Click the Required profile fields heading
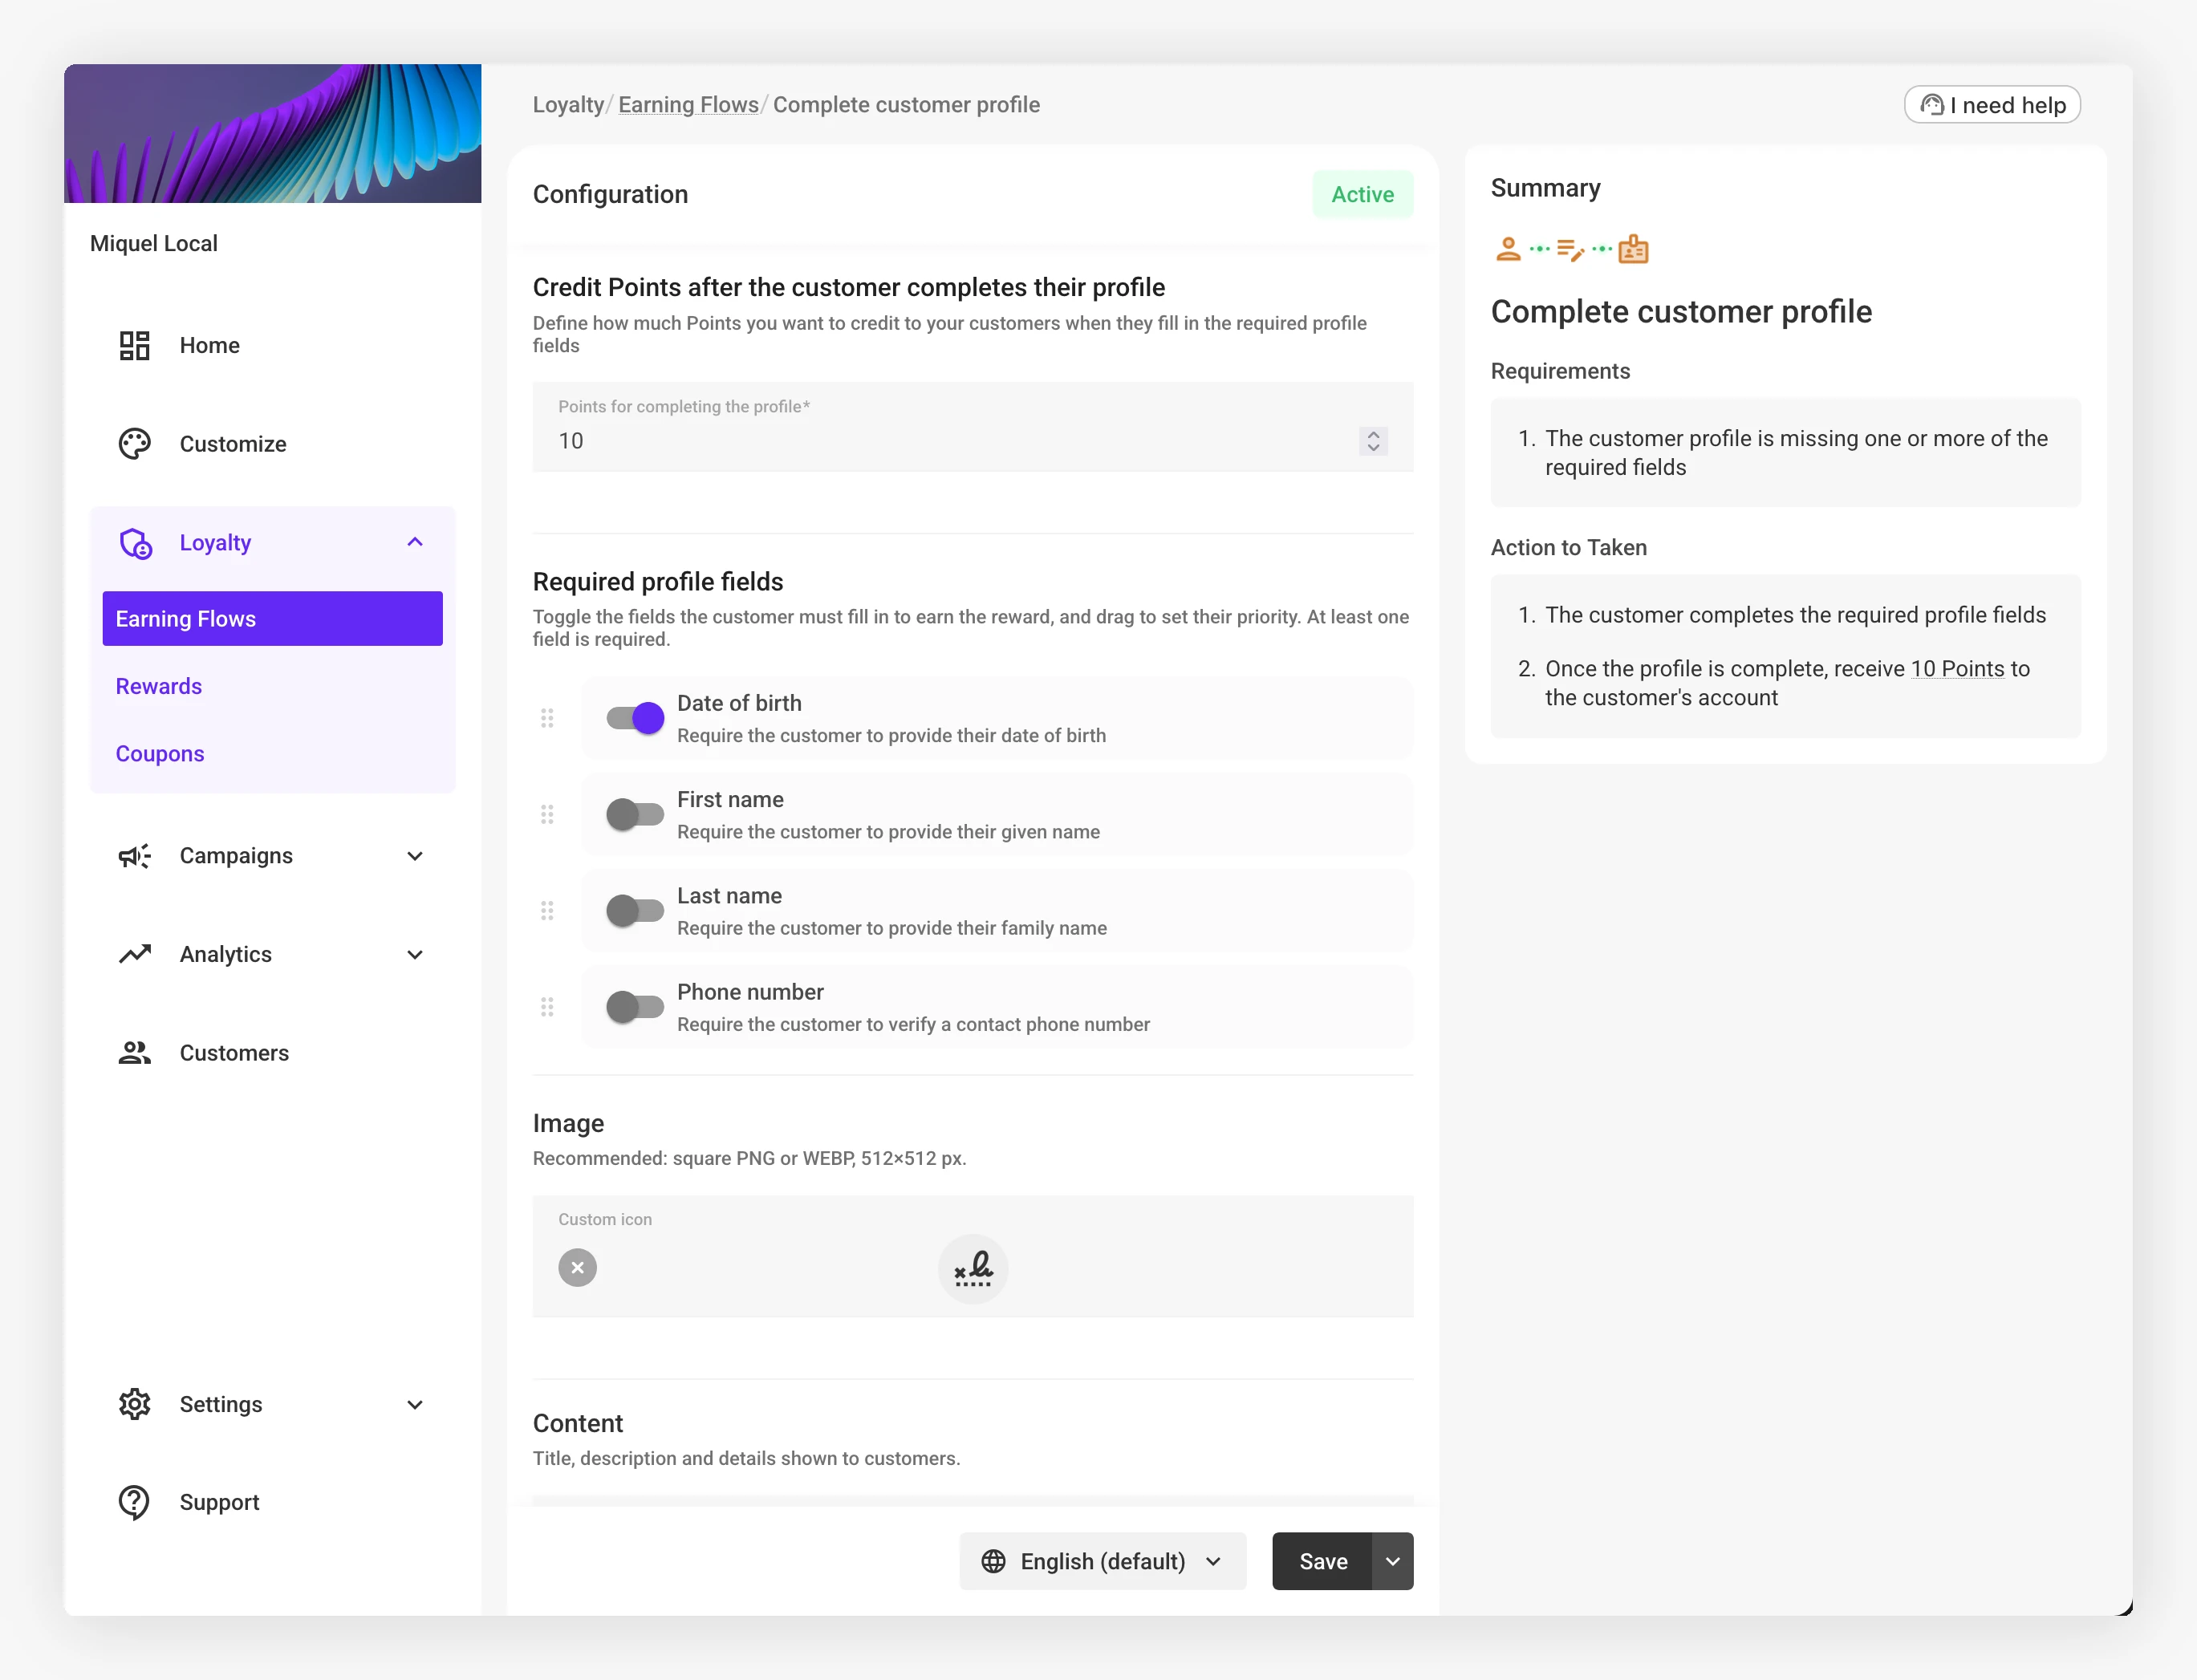The width and height of the screenshot is (2197, 1680). (657, 581)
